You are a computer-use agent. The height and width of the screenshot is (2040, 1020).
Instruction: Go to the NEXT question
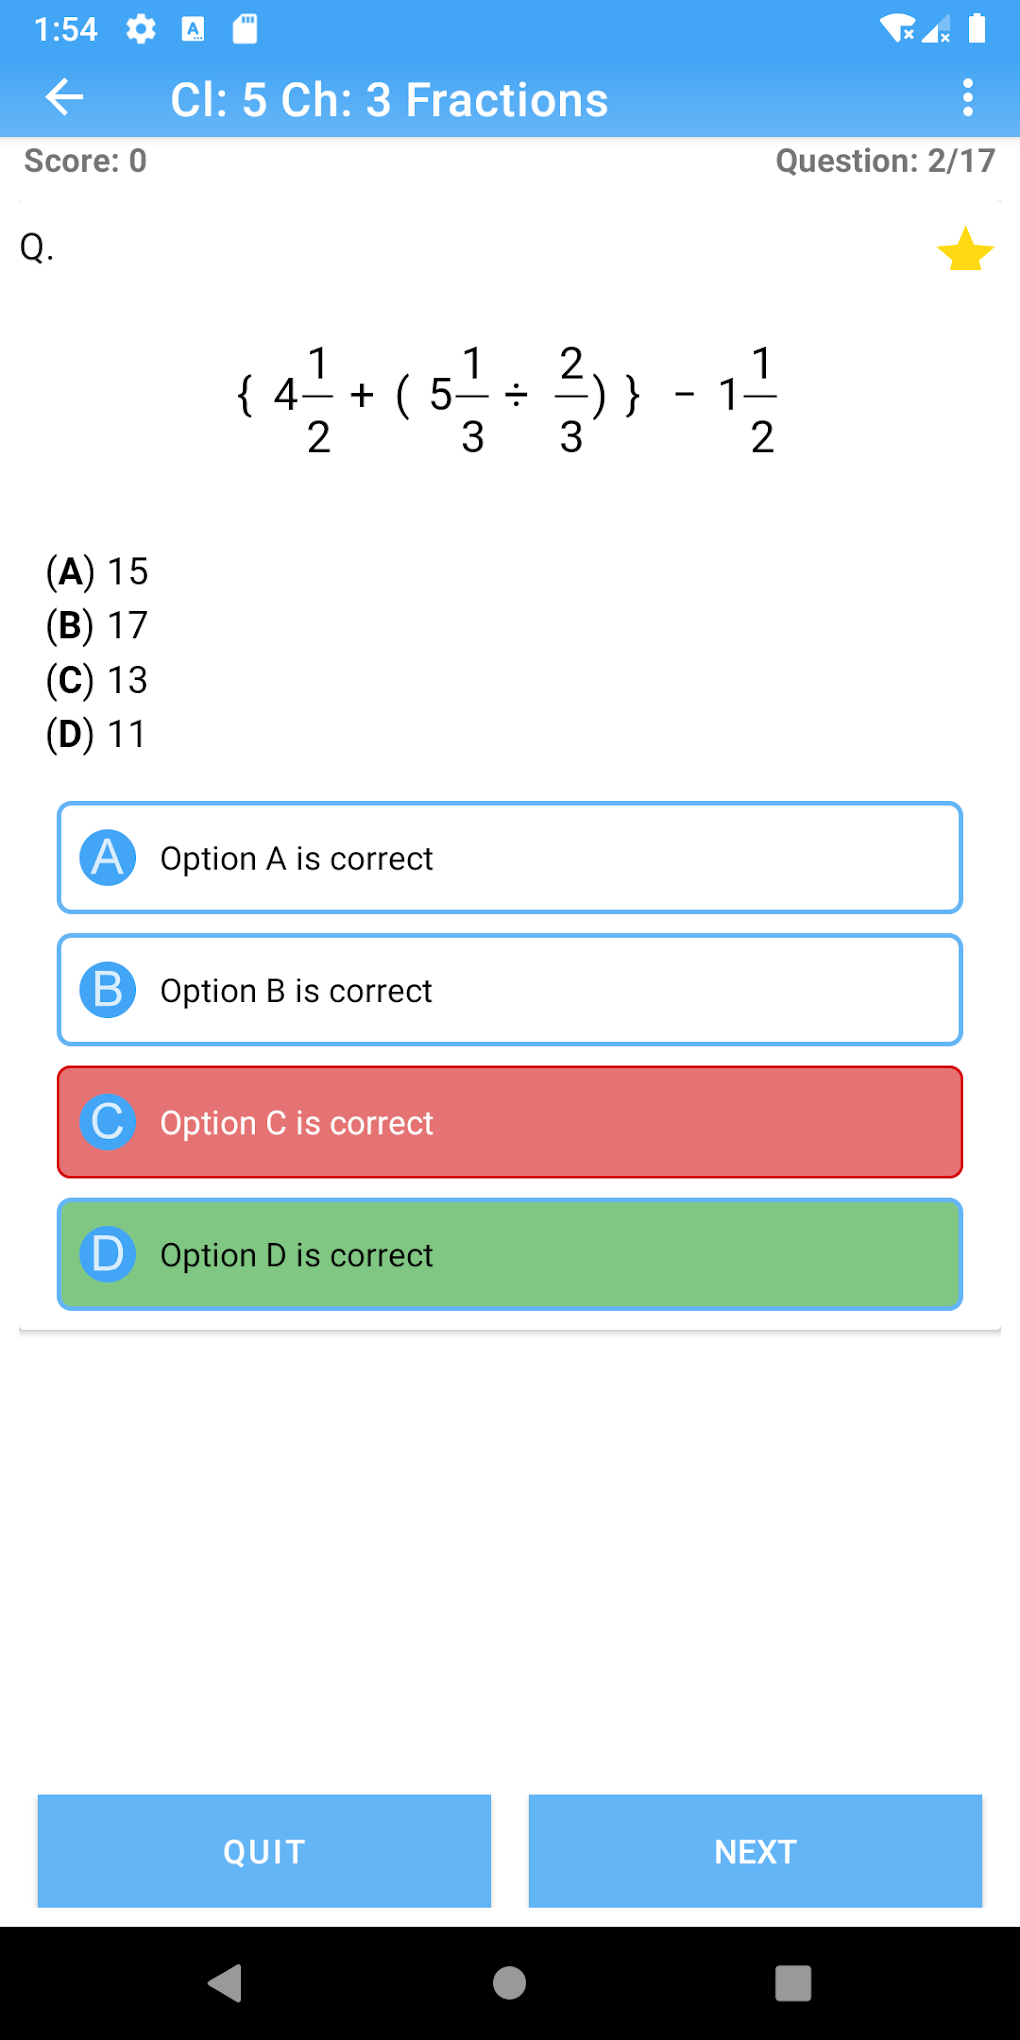[x=755, y=1851]
